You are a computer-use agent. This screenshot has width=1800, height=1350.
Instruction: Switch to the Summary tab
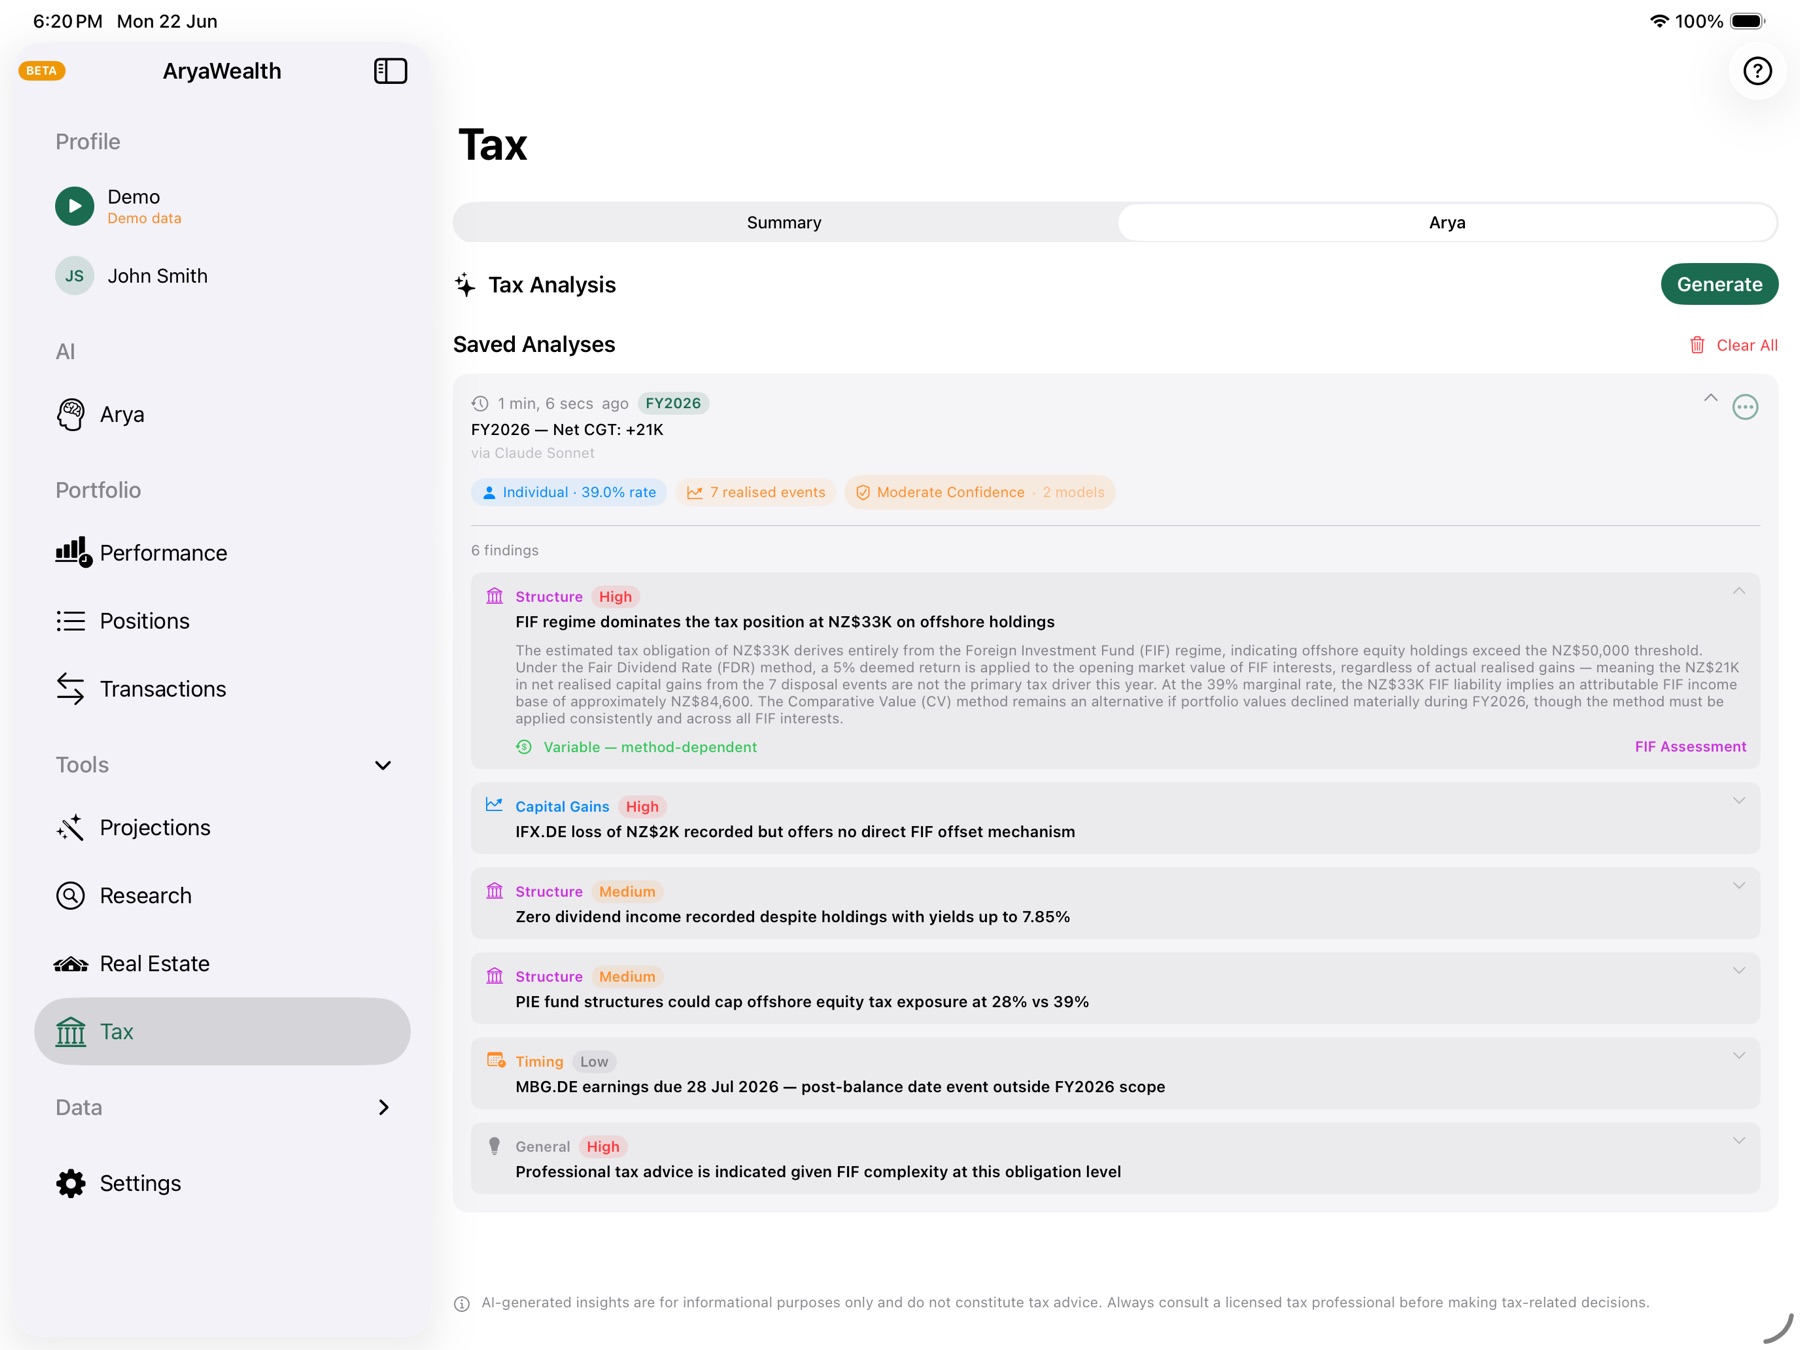pos(785,222)
